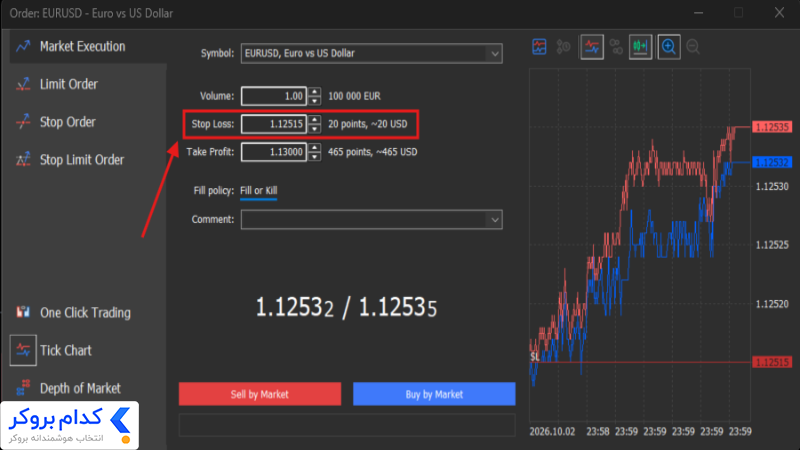Toggle the green candlestick chart shift icon
800x450 pixels.
pyautogui.click(x=640, y=47)
